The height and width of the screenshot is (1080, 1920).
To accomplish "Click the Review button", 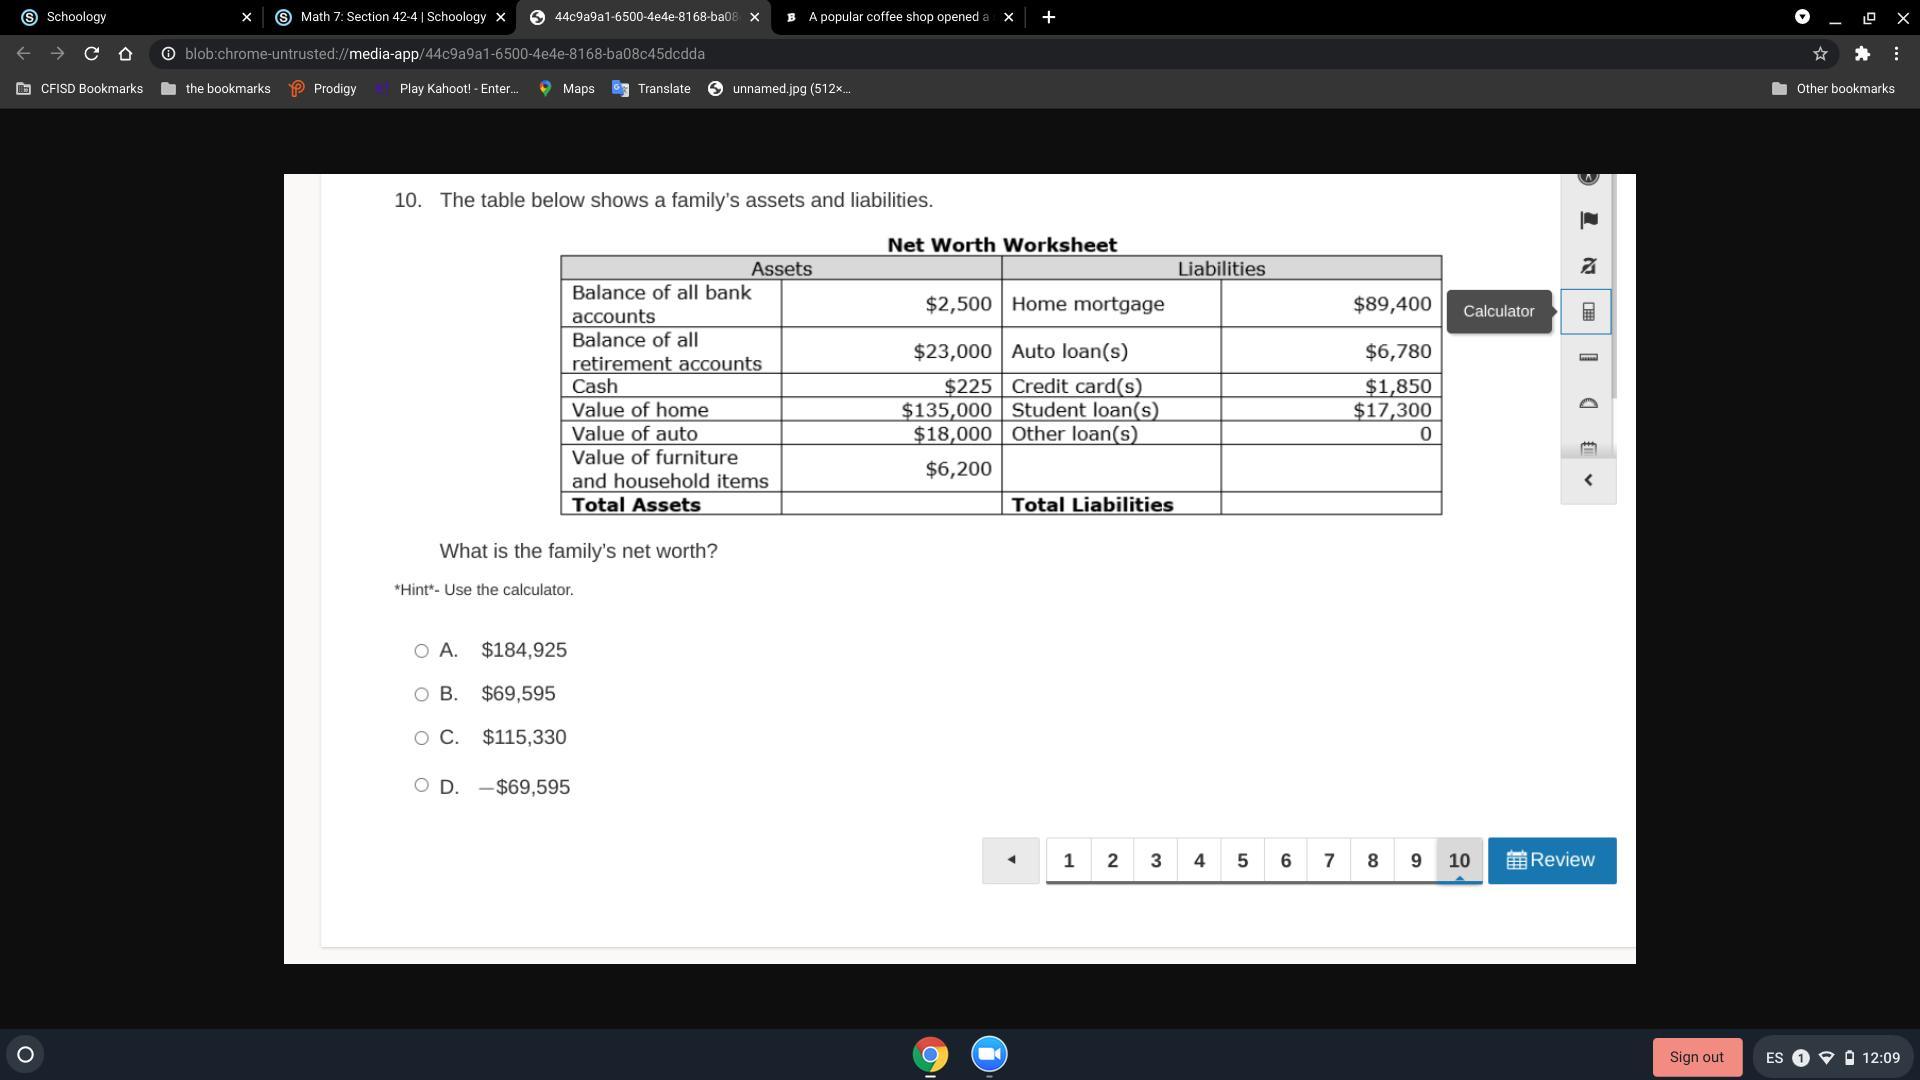I will pos(1551,860).
